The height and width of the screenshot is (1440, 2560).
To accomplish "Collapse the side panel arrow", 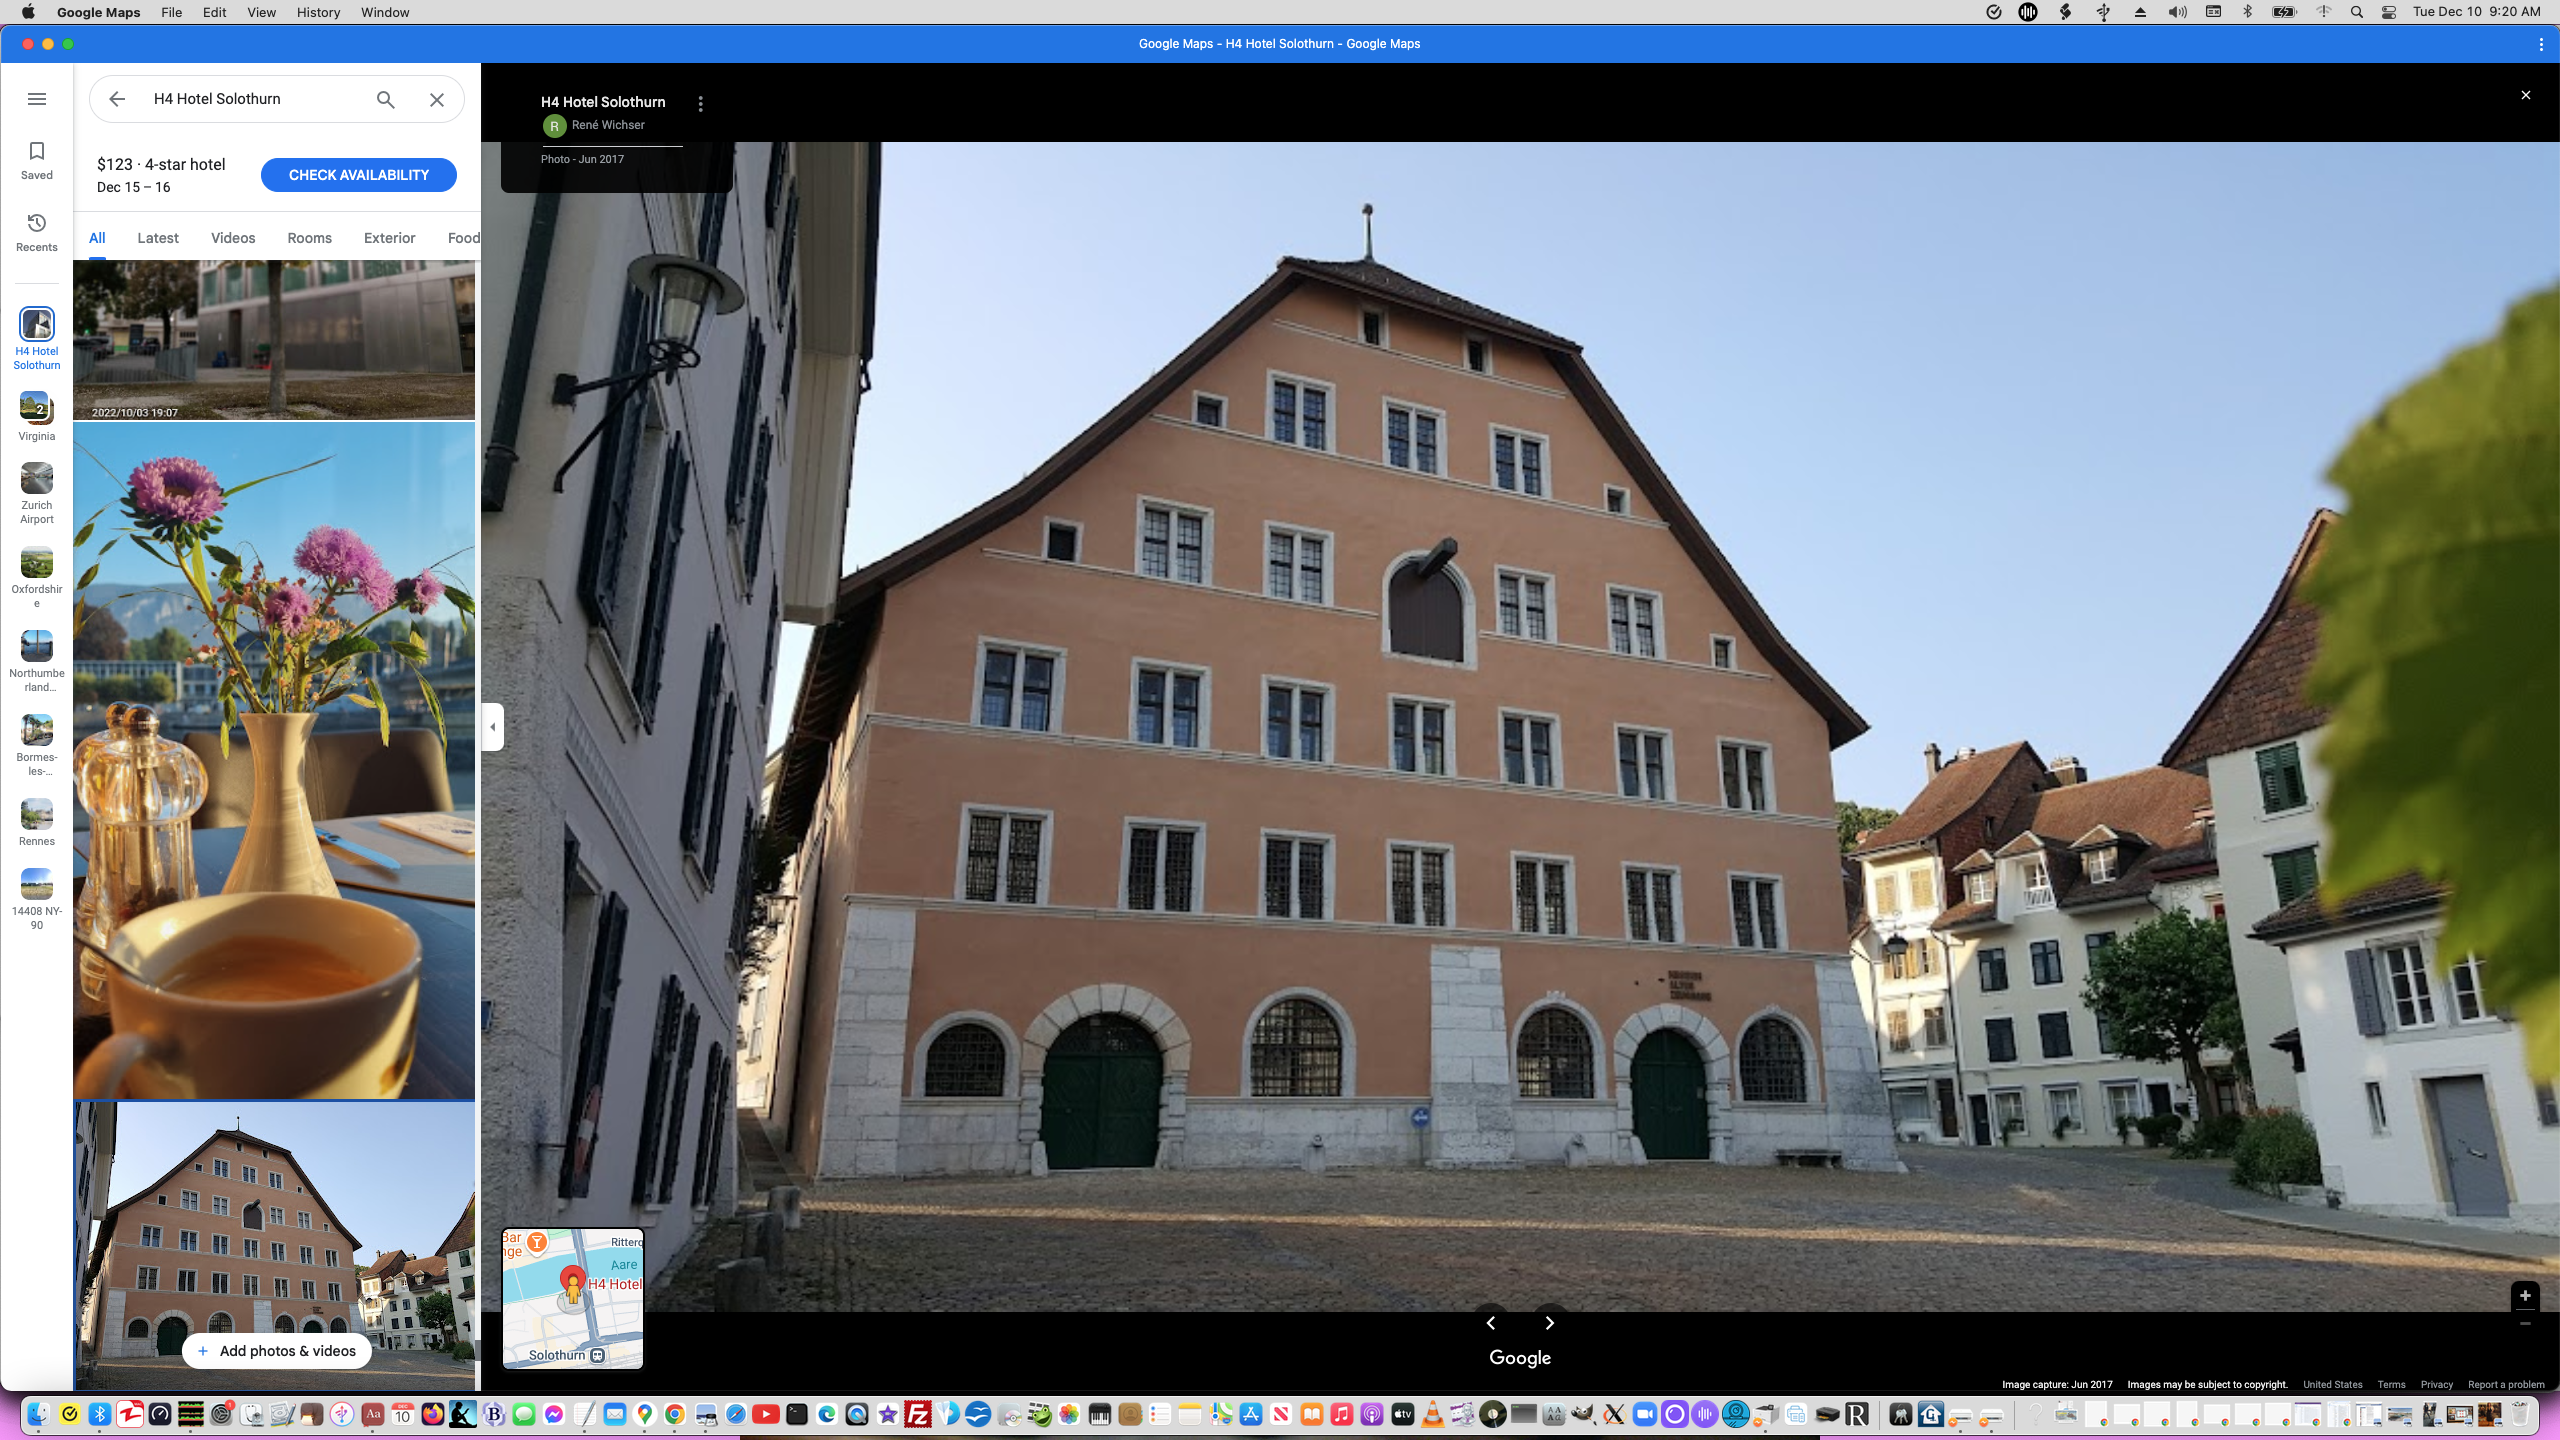I will coord(492,727).
